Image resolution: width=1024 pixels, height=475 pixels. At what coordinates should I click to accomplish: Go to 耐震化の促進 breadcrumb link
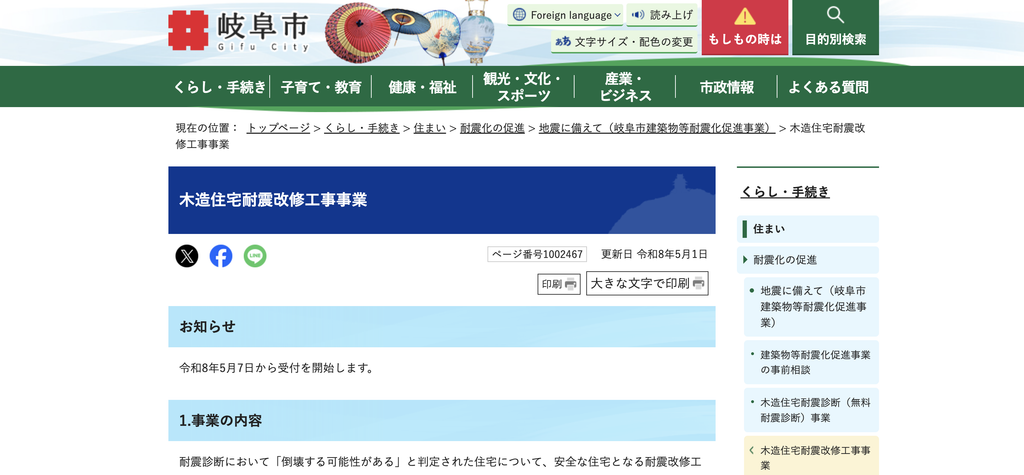492,128
